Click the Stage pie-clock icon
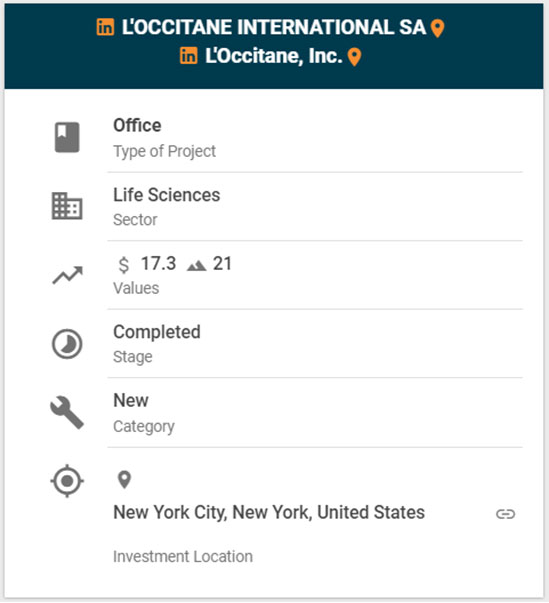Image resolution: width=549 pixels, height=603 pixels. pyautogui.click(x=67, y=344)
